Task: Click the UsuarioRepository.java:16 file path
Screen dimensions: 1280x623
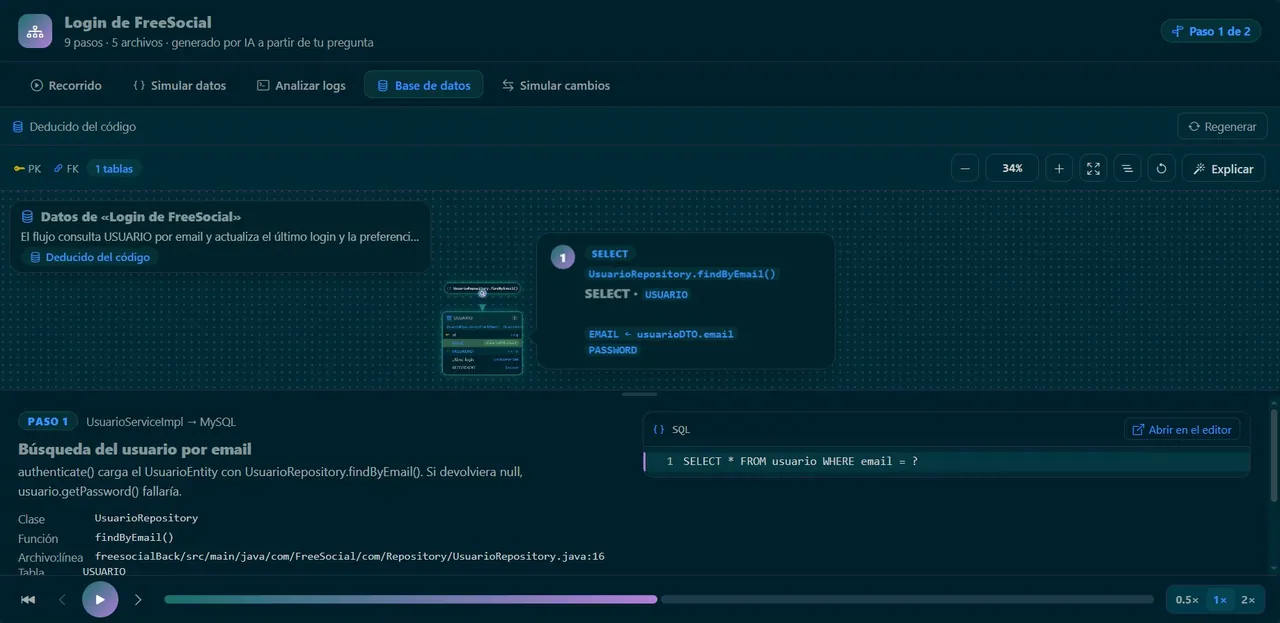Action: [x=350, y=556]
